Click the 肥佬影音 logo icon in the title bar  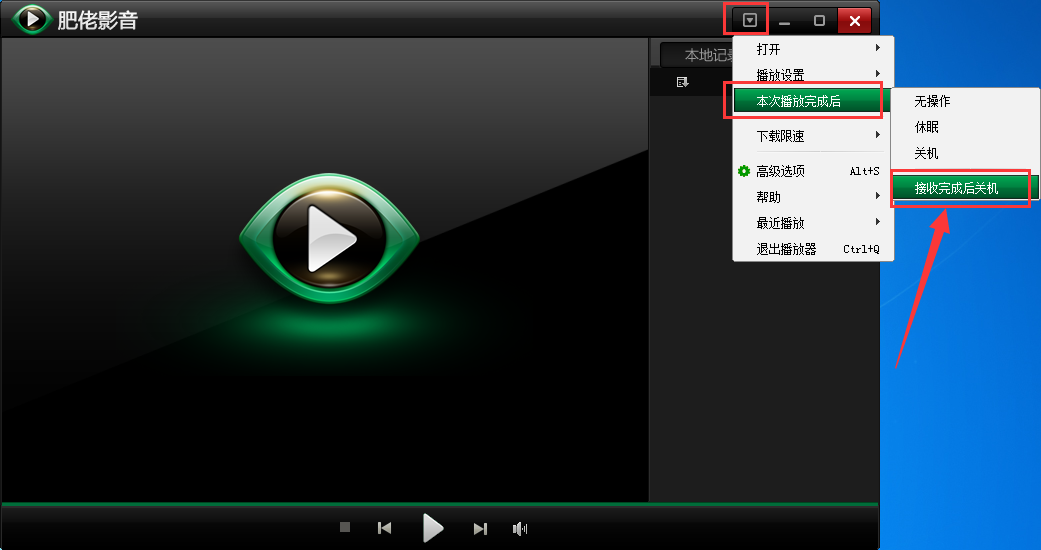tap(31, 19)
